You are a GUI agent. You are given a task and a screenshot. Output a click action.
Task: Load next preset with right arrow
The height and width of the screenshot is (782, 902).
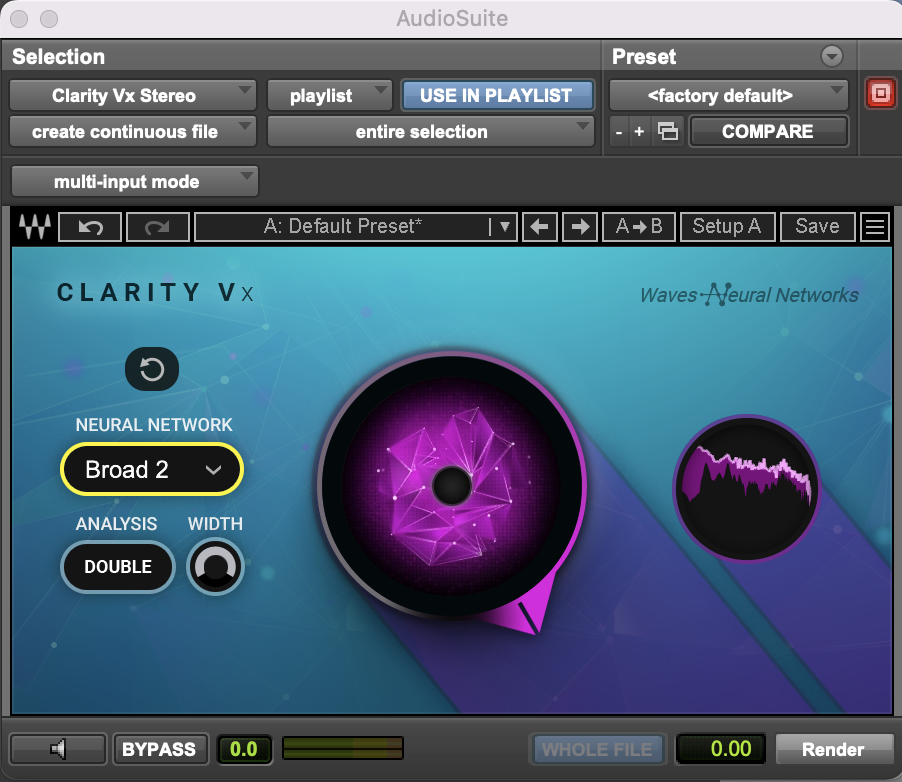[579, 227]
